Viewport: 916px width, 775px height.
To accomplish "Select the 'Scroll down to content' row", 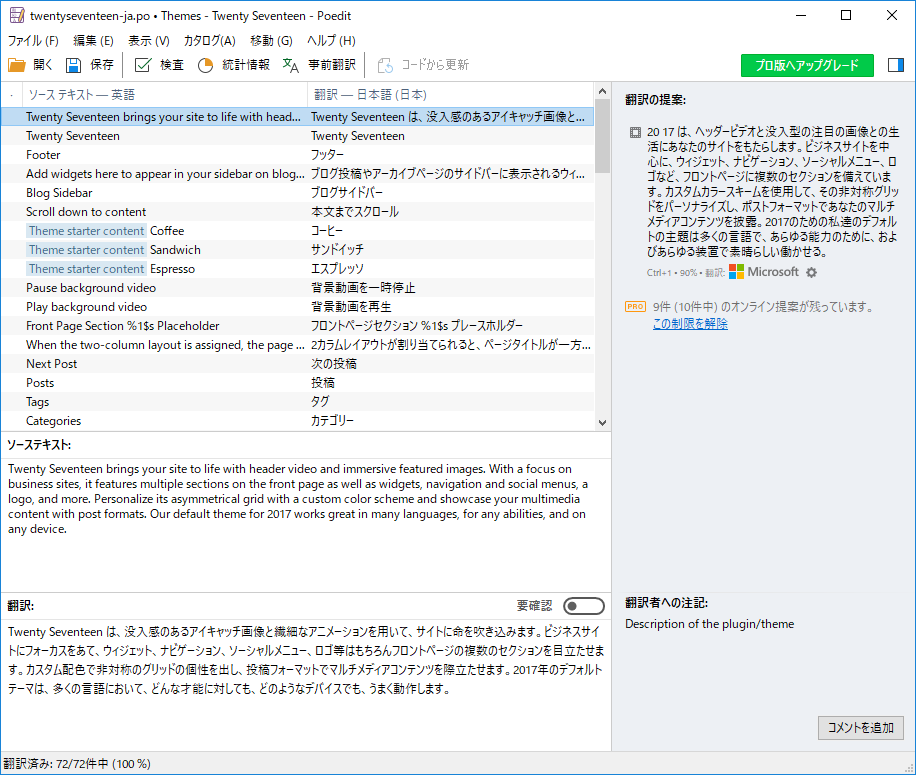I will [298, 211].
